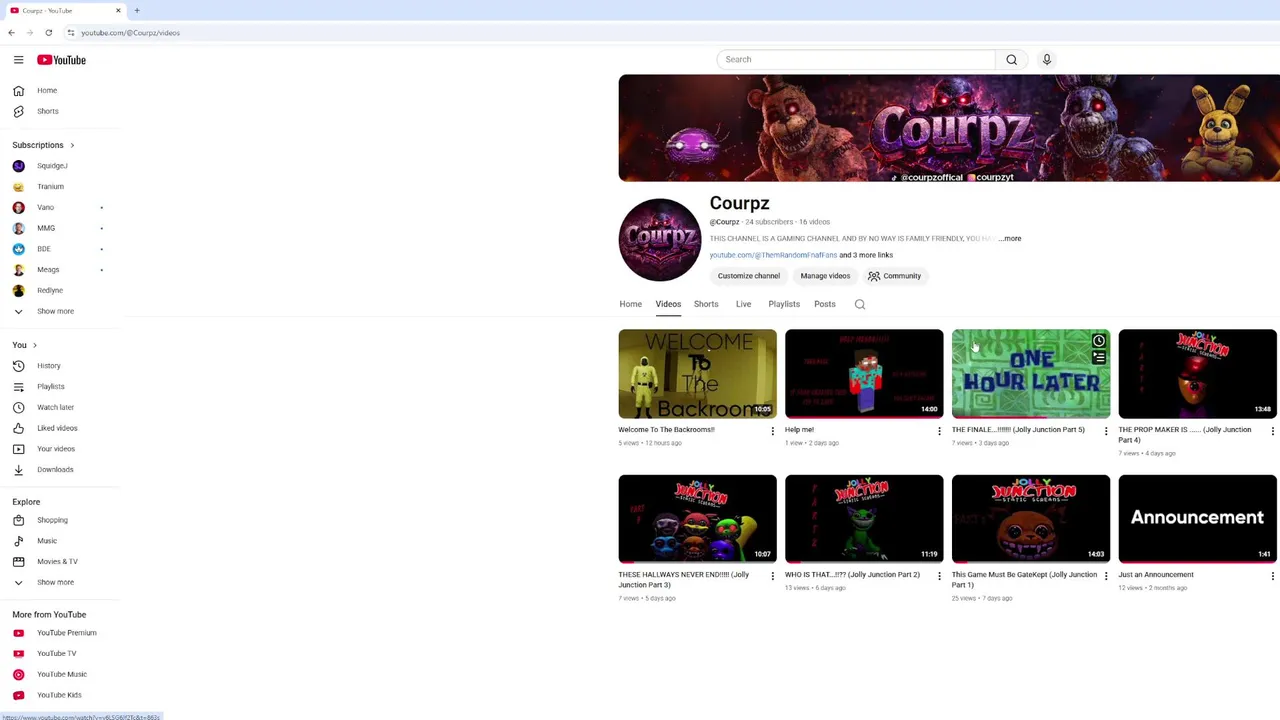Open the ThemRandomFnafFans channel link
1280x720 pixels.
click(x=773, y=255)
